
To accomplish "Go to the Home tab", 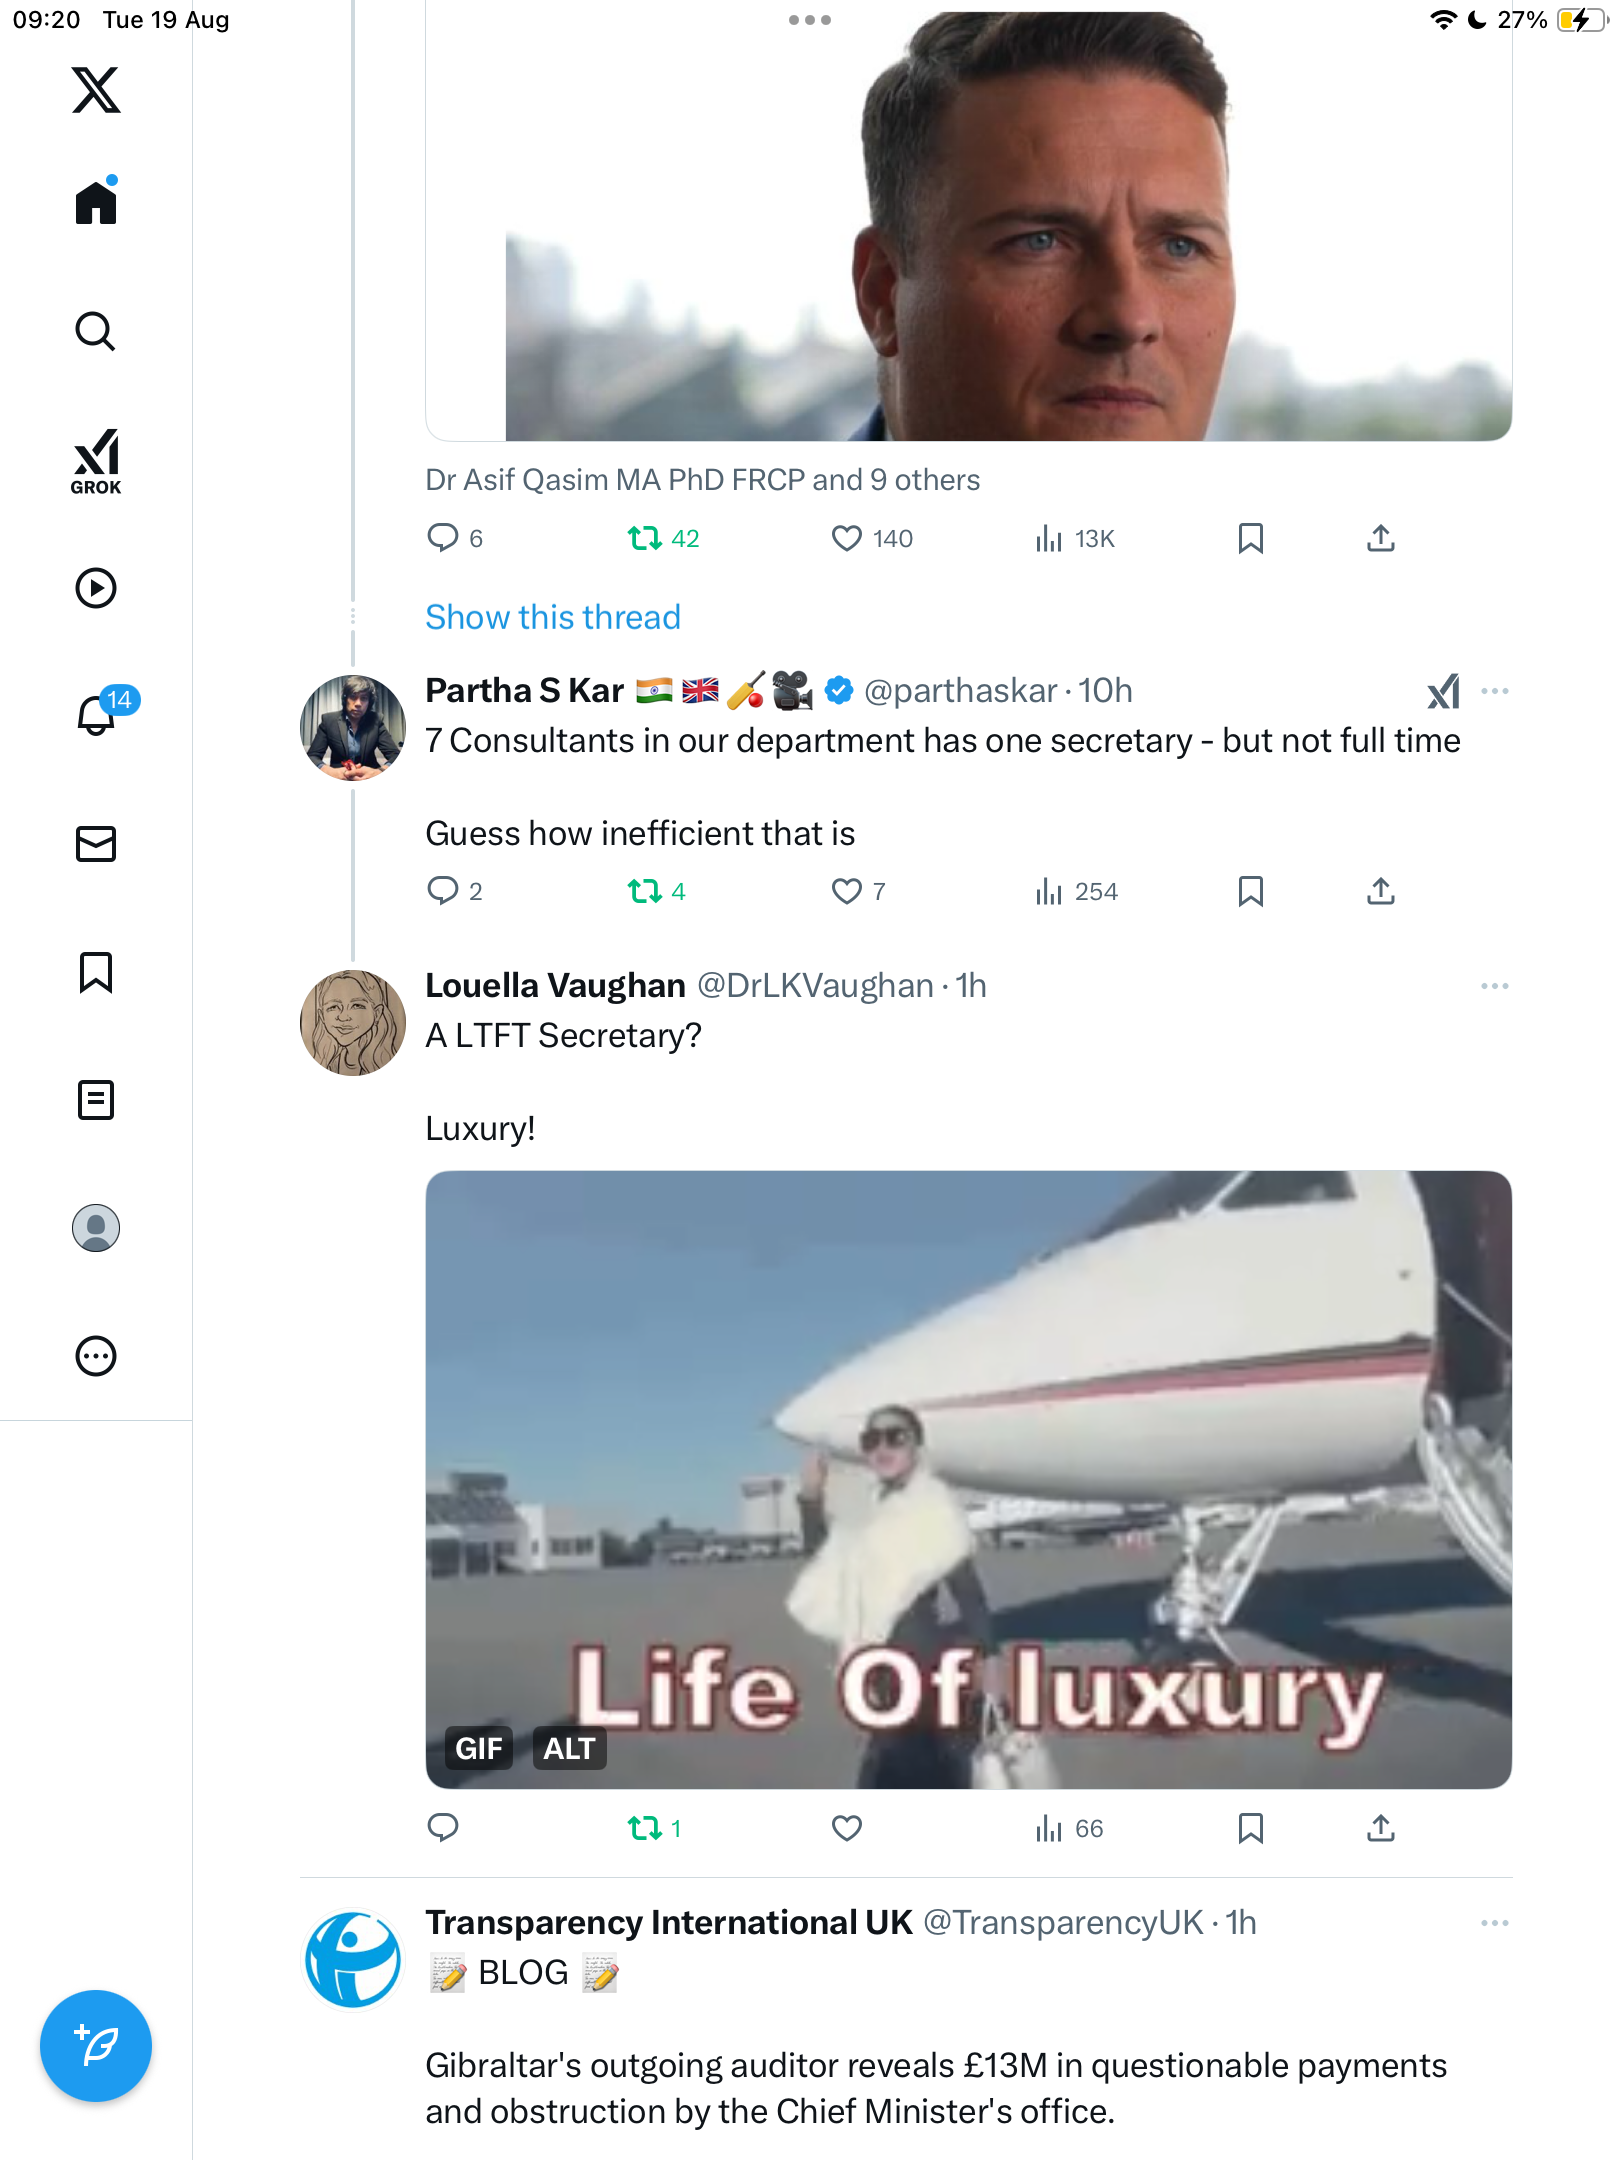I will click(96, 204).
